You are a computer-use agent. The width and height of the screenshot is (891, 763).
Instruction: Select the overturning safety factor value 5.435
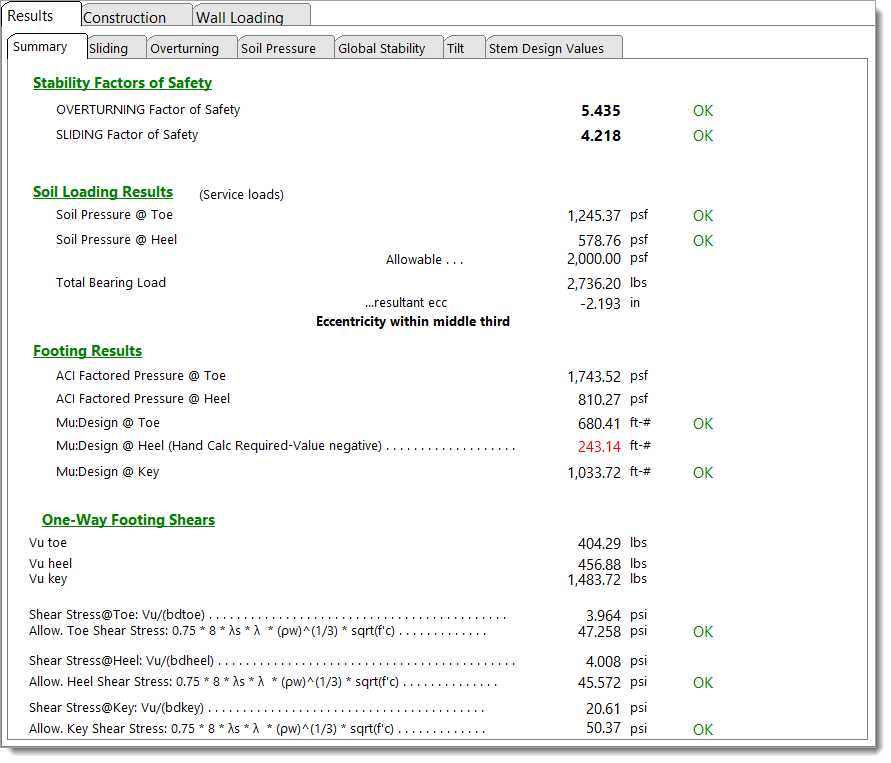[x=600, y=111]
